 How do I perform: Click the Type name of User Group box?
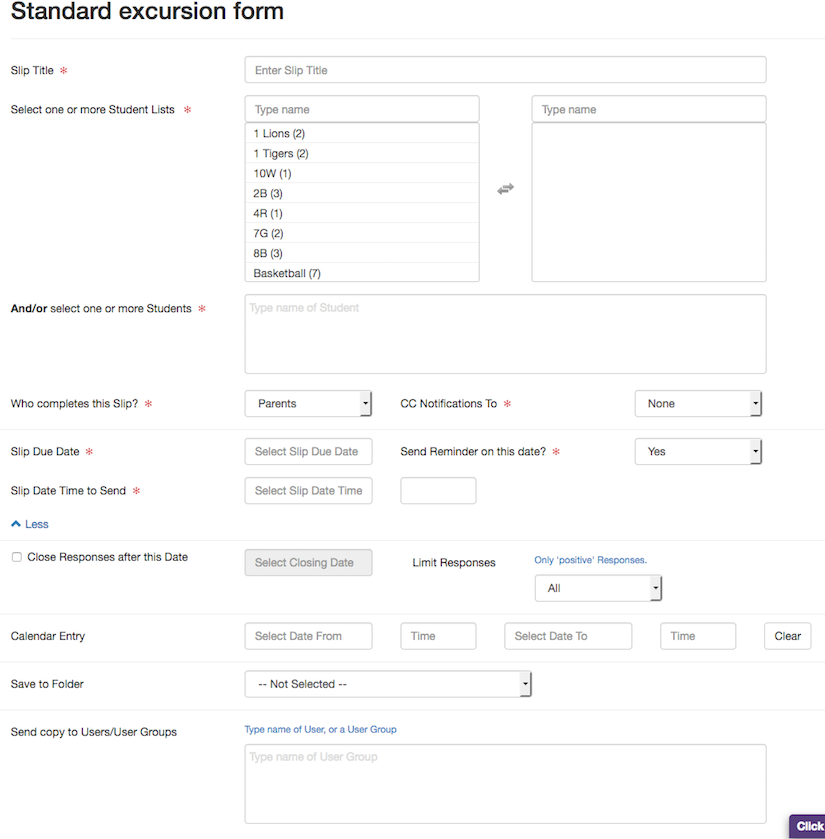[506, 784]
